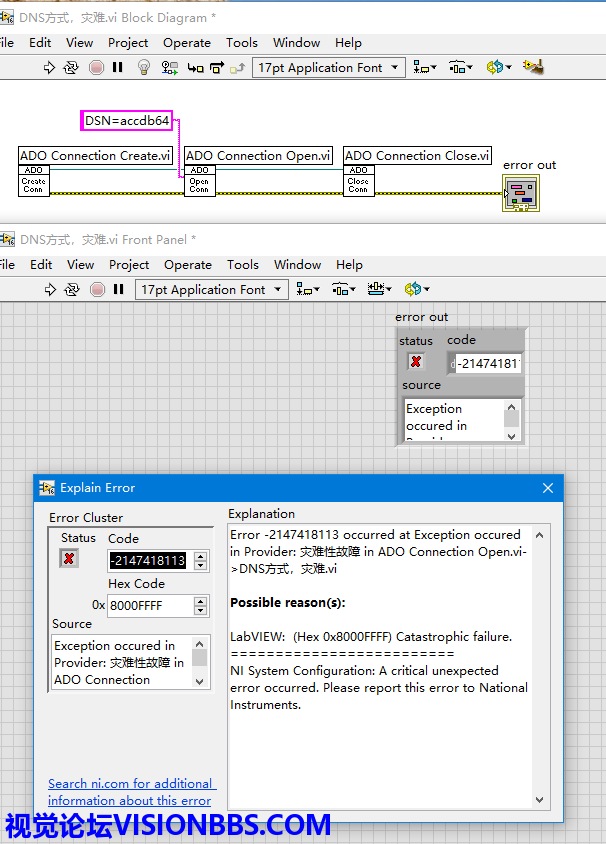Open Reorder menu in Front Panel toolbar
This screenshot has height=844, width=606.
tap(417, 290)
